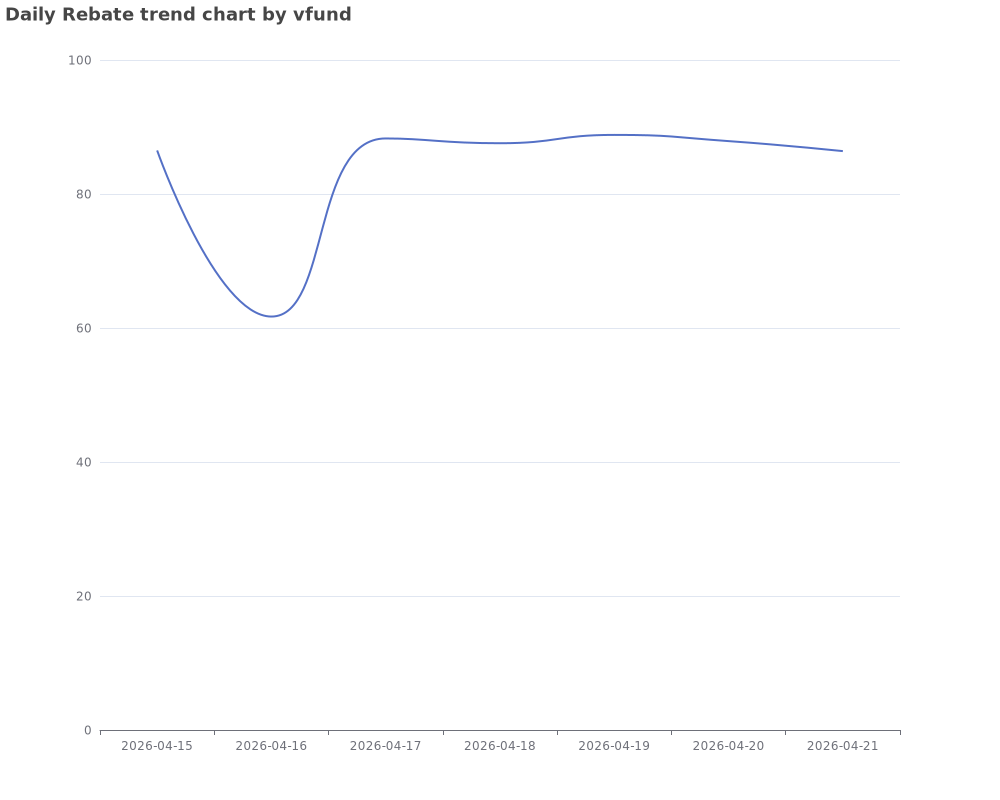Click the 2026-04-18 x-axis date label
This screenshot has width=1000, height=800.
500,746
